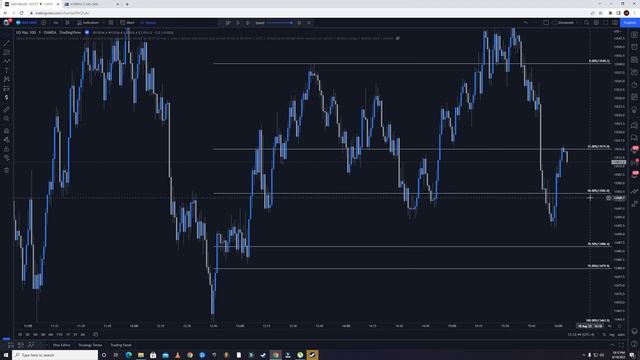
Task: Open chart settings gear icon
Action: [x=596, y=23]
